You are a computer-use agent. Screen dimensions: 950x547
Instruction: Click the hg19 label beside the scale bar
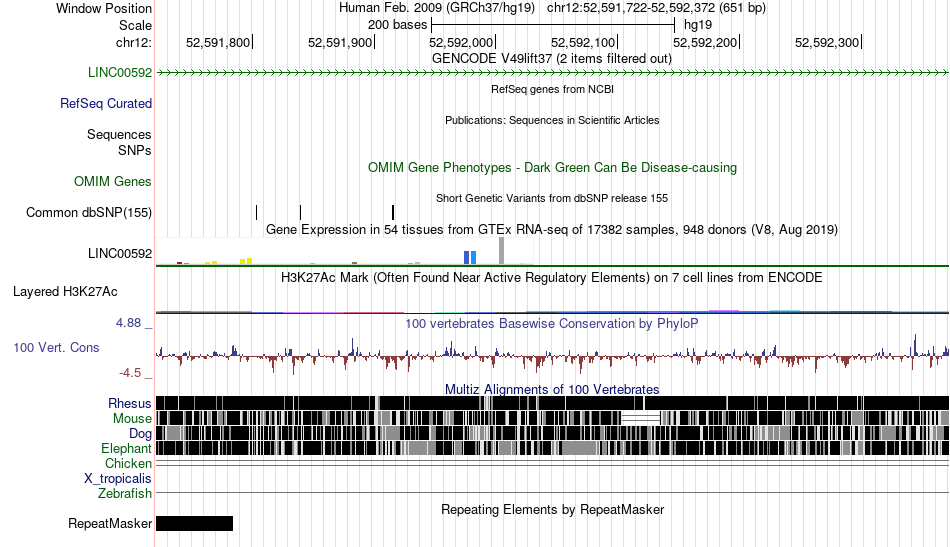tap(698, 25)
